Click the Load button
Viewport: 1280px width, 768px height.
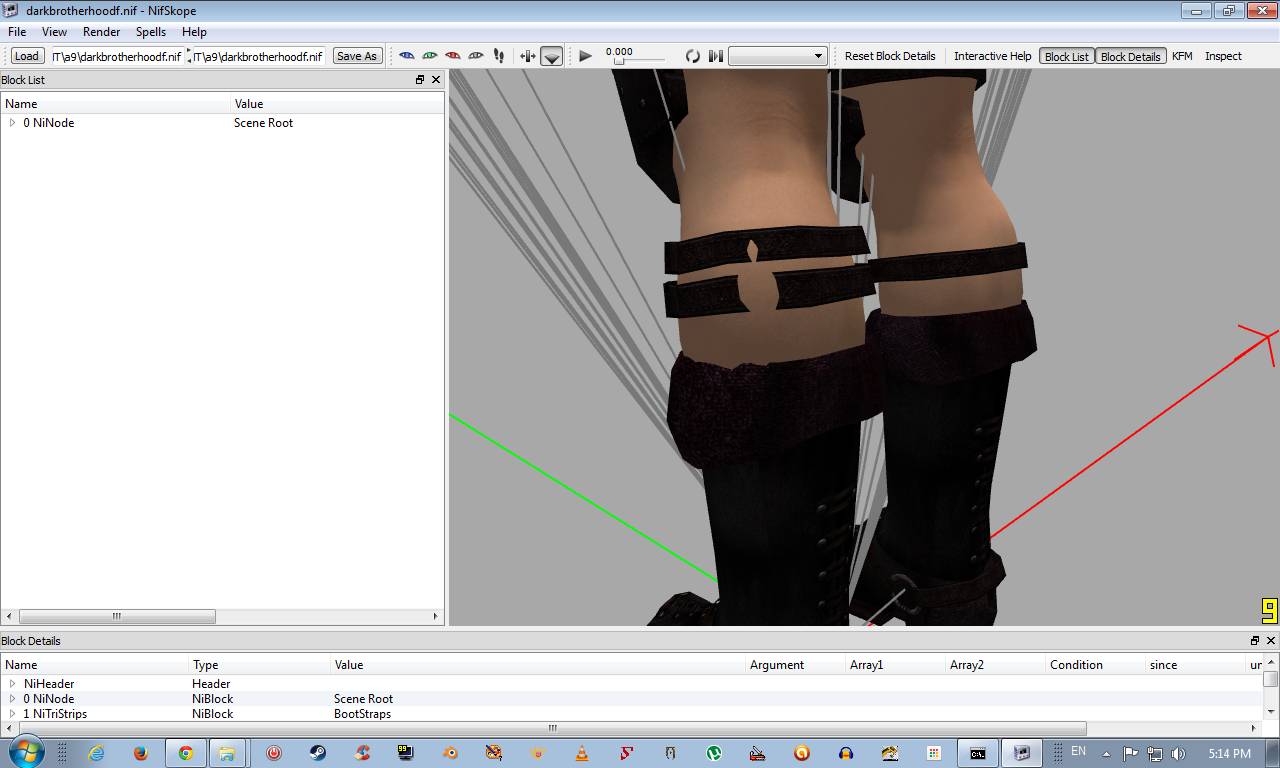tap(26, 56)
